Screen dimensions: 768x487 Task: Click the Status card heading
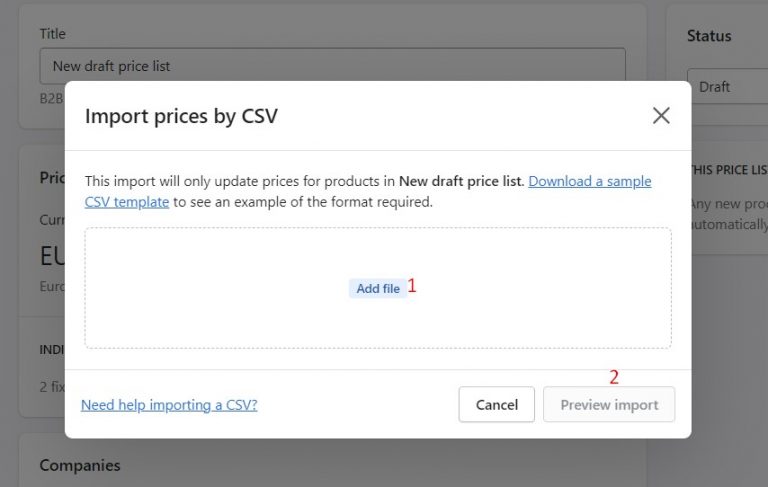click(709, 36)
